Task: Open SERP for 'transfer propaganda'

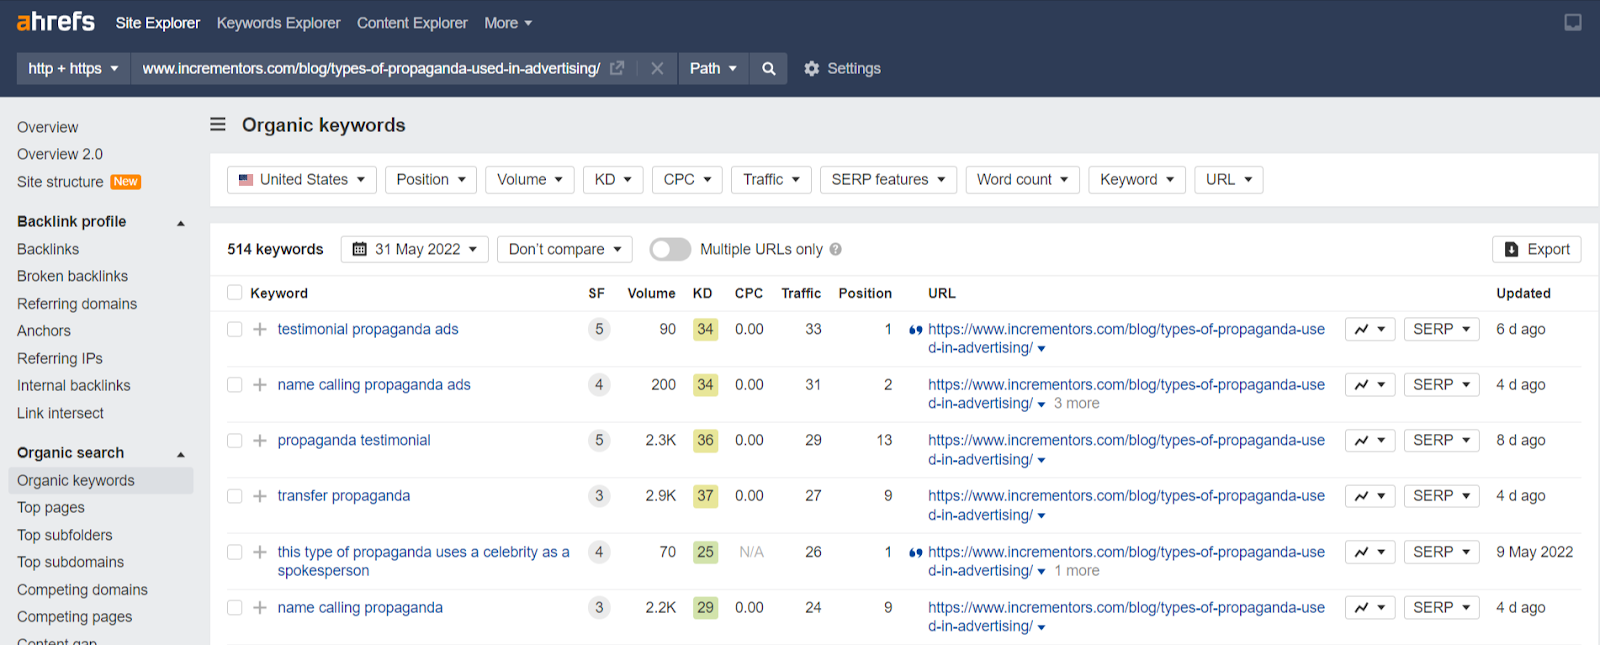Action: [1441, 496]
